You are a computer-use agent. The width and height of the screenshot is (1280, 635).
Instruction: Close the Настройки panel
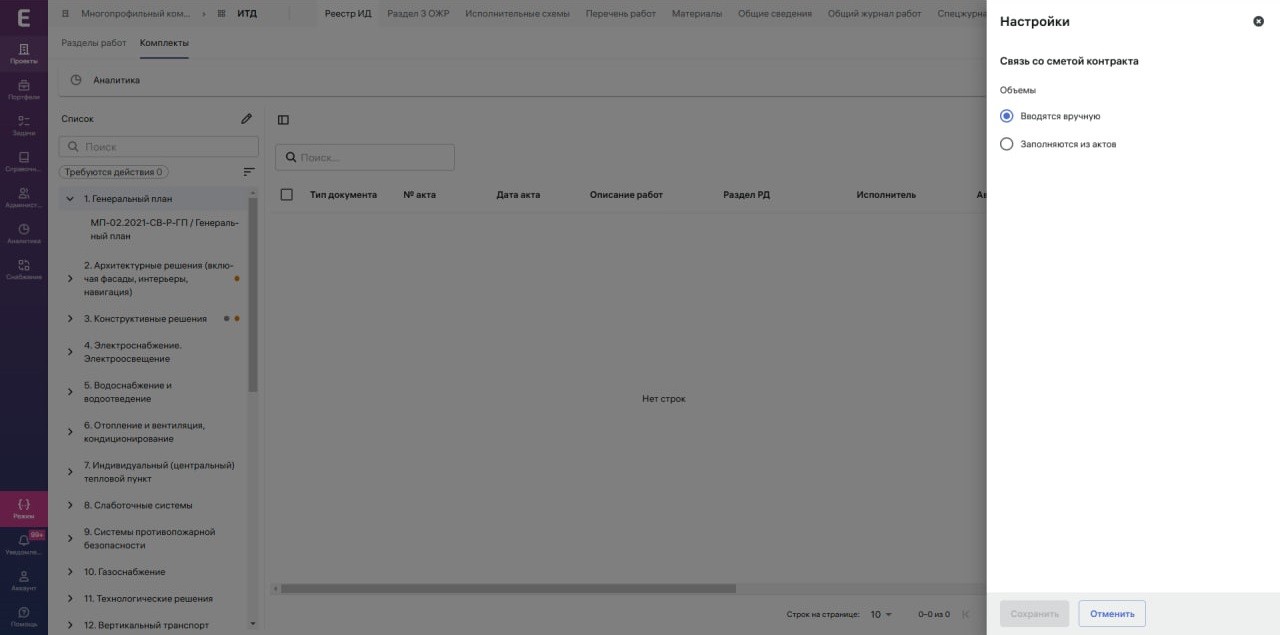[x=1258, y=21]
